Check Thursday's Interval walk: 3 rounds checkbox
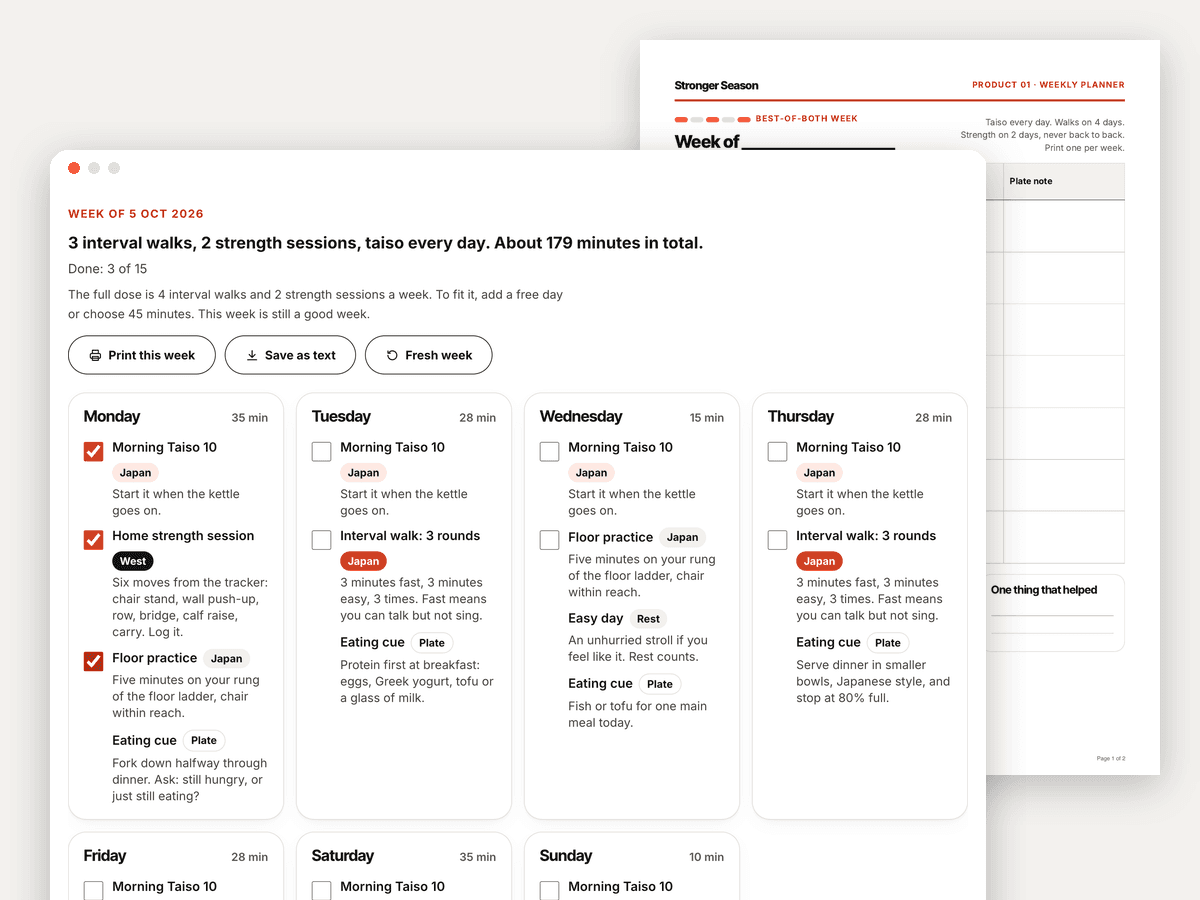 [777, 540]
